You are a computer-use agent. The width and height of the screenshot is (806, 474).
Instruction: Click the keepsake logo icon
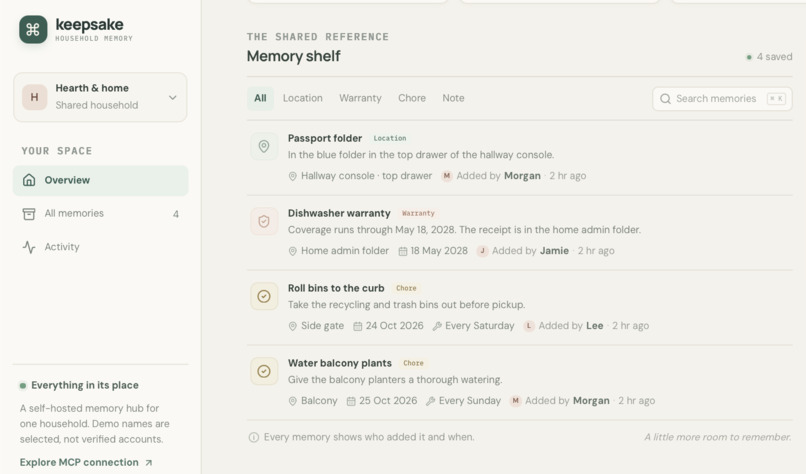pos(33,29)
